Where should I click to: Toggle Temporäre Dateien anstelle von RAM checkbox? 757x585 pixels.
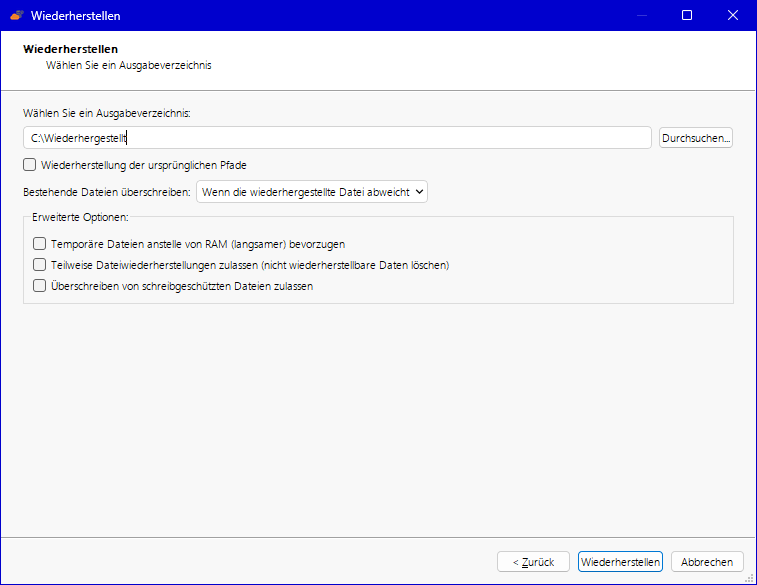[x=40, y=244]
